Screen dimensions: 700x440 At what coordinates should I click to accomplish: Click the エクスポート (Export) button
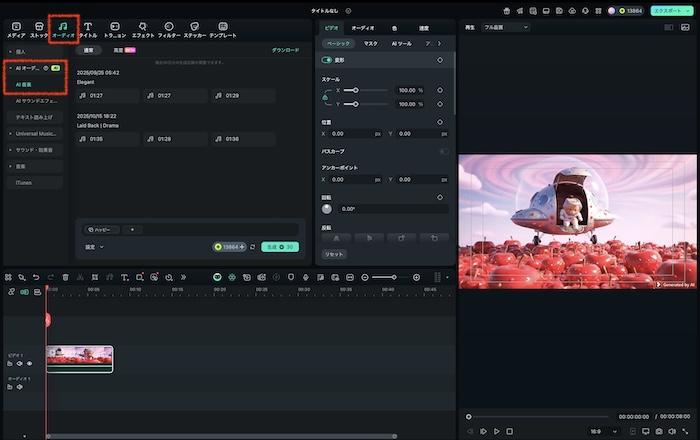(667, 10)
